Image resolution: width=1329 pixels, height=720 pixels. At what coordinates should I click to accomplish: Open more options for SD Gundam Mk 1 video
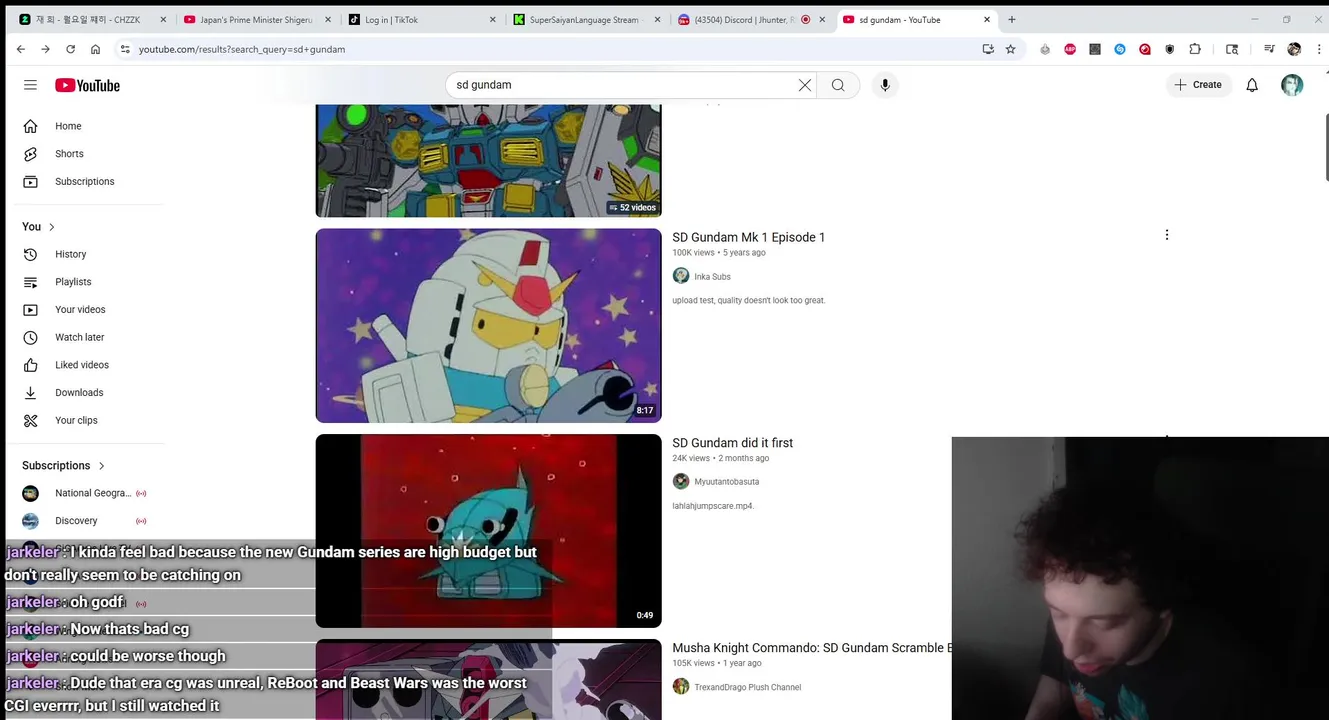pos(1166,235)
